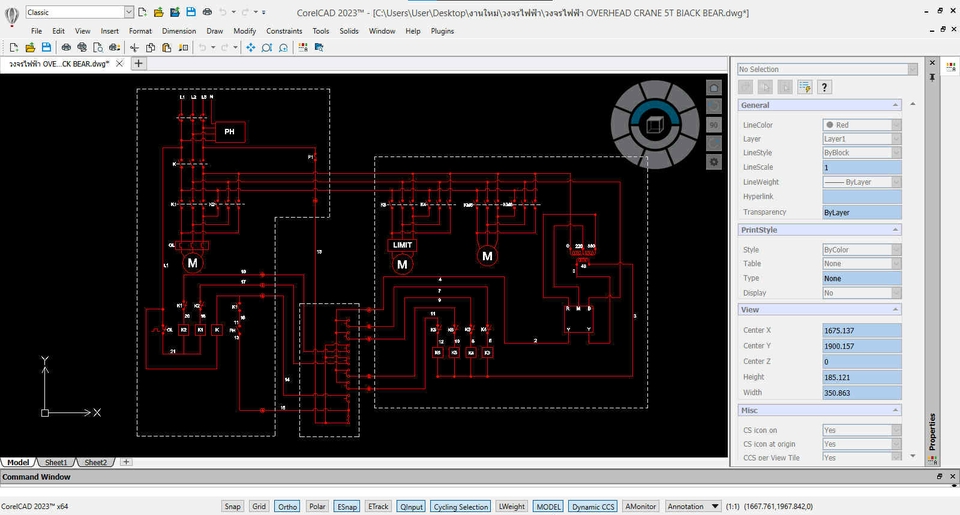Switch to the Sheet1 tab

(x=56, y=462)
